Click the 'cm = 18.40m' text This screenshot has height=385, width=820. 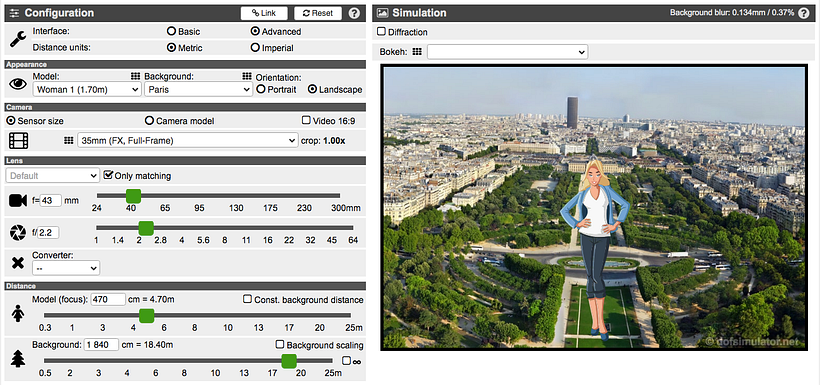147,345
